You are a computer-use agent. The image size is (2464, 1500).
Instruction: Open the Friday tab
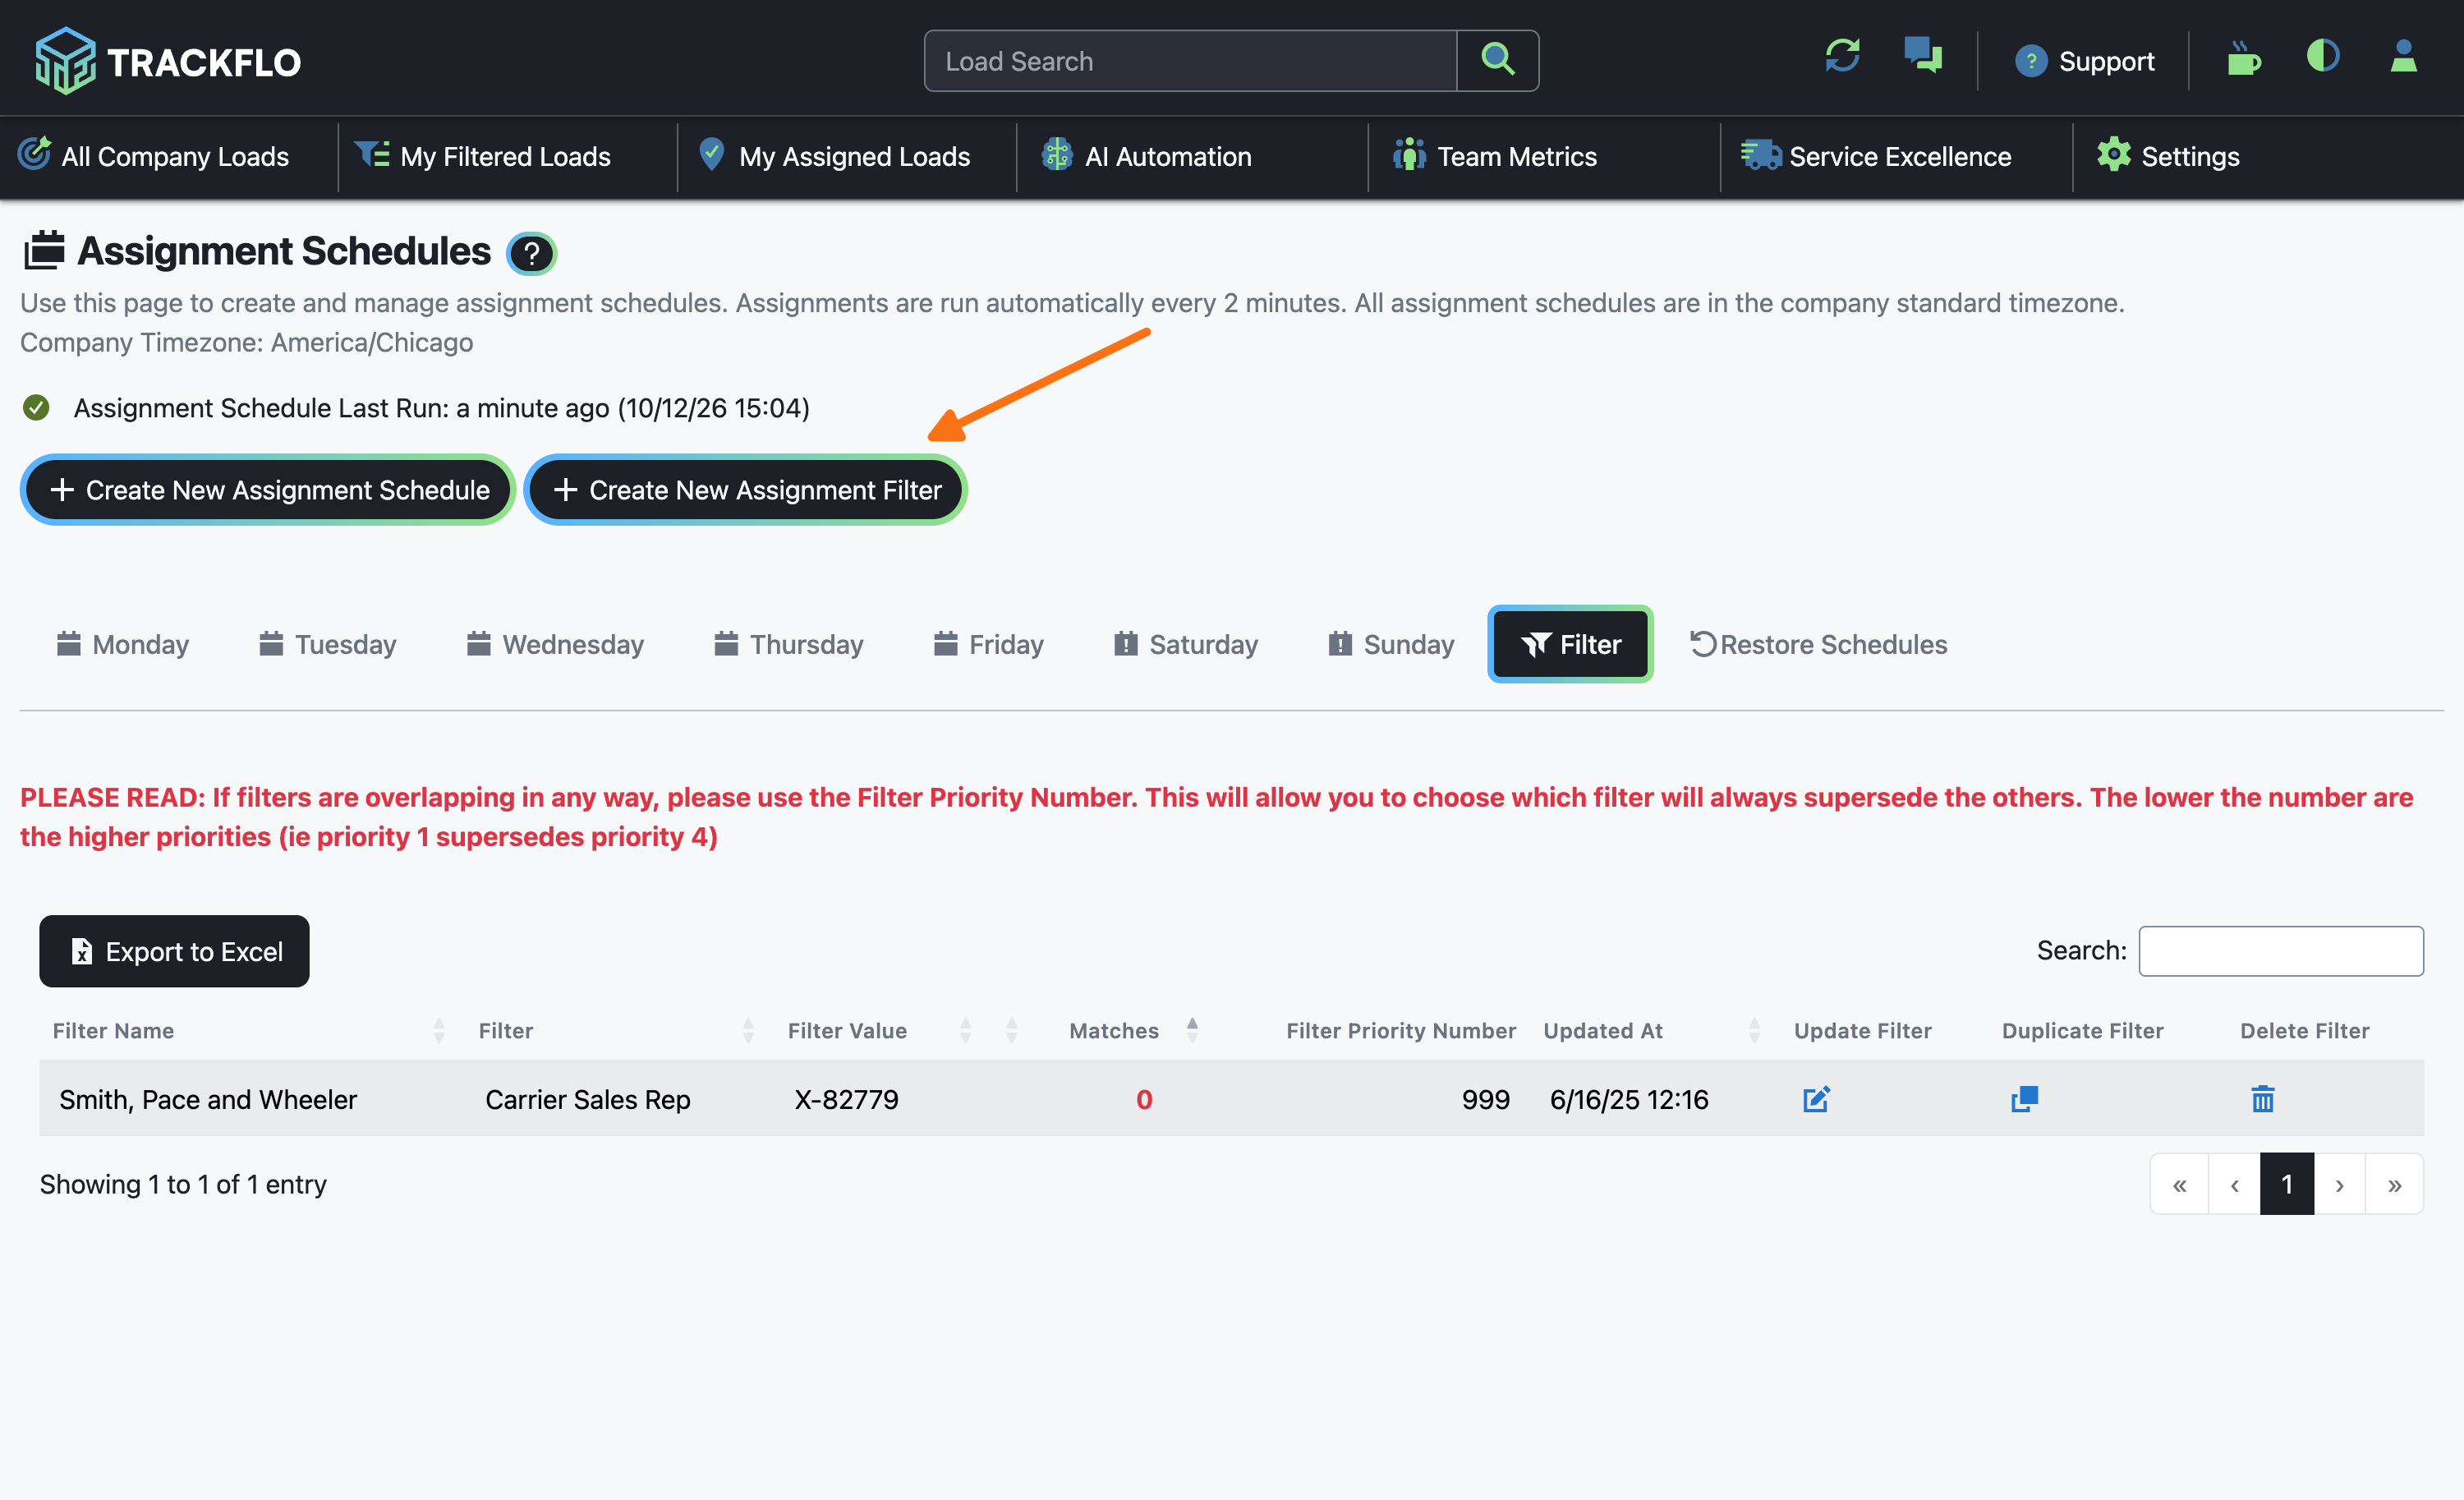[988, 645]
